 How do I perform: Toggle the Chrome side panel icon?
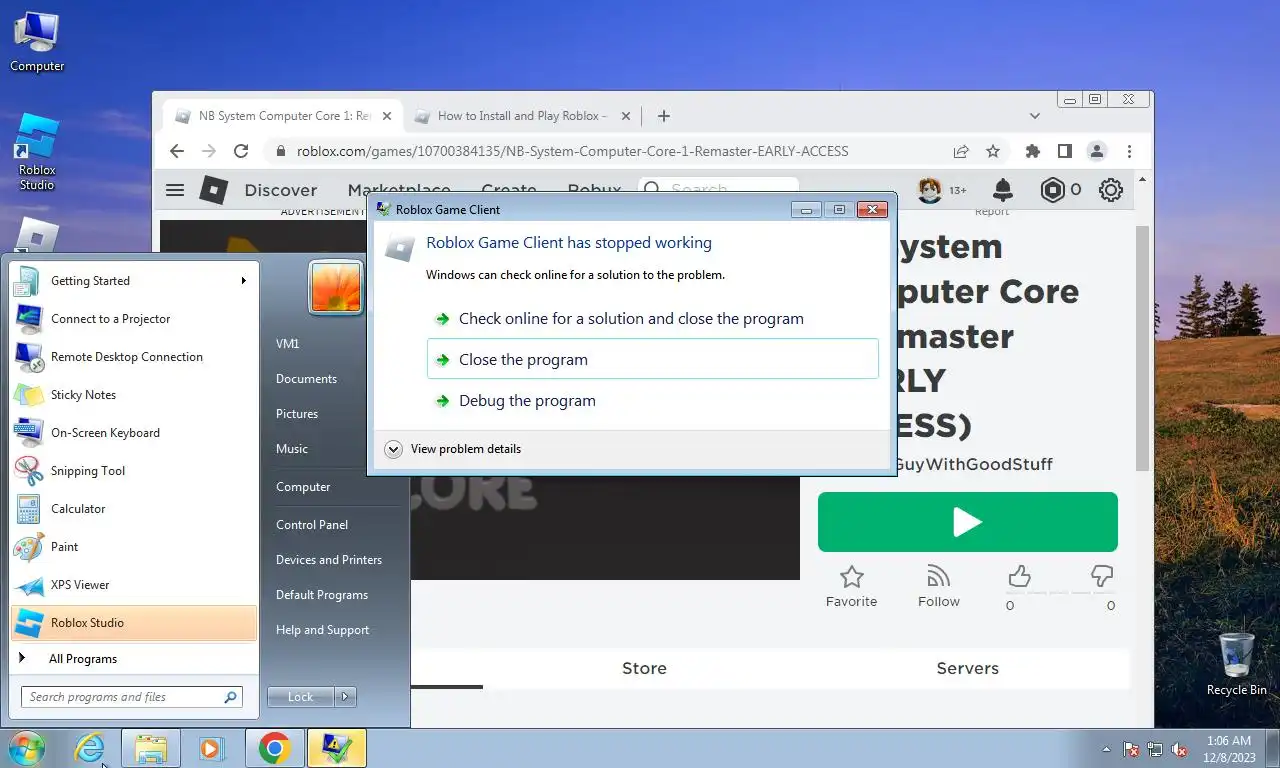click(1065, 151)
